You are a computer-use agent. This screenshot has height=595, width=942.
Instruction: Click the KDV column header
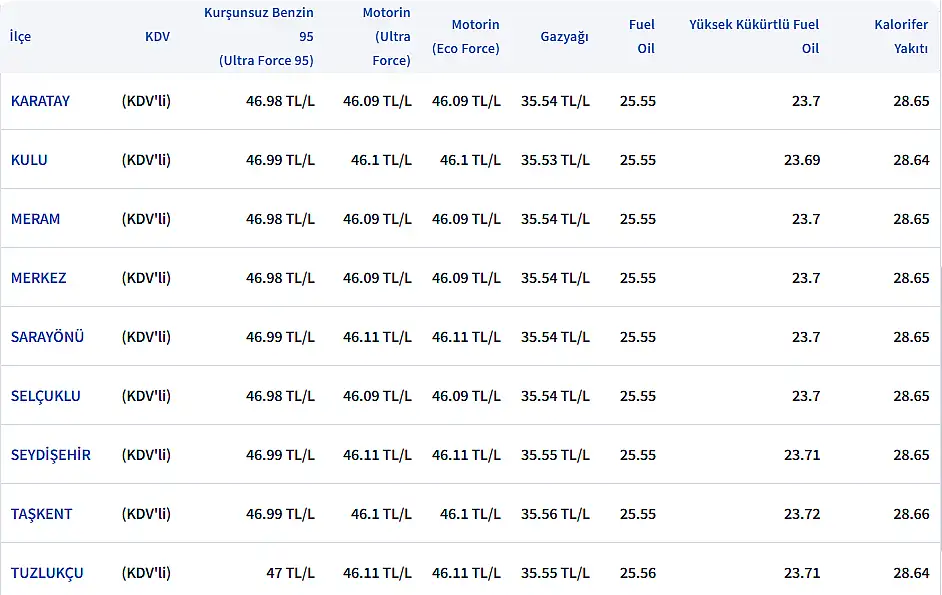pyautogui.click(x=157, y=37)
